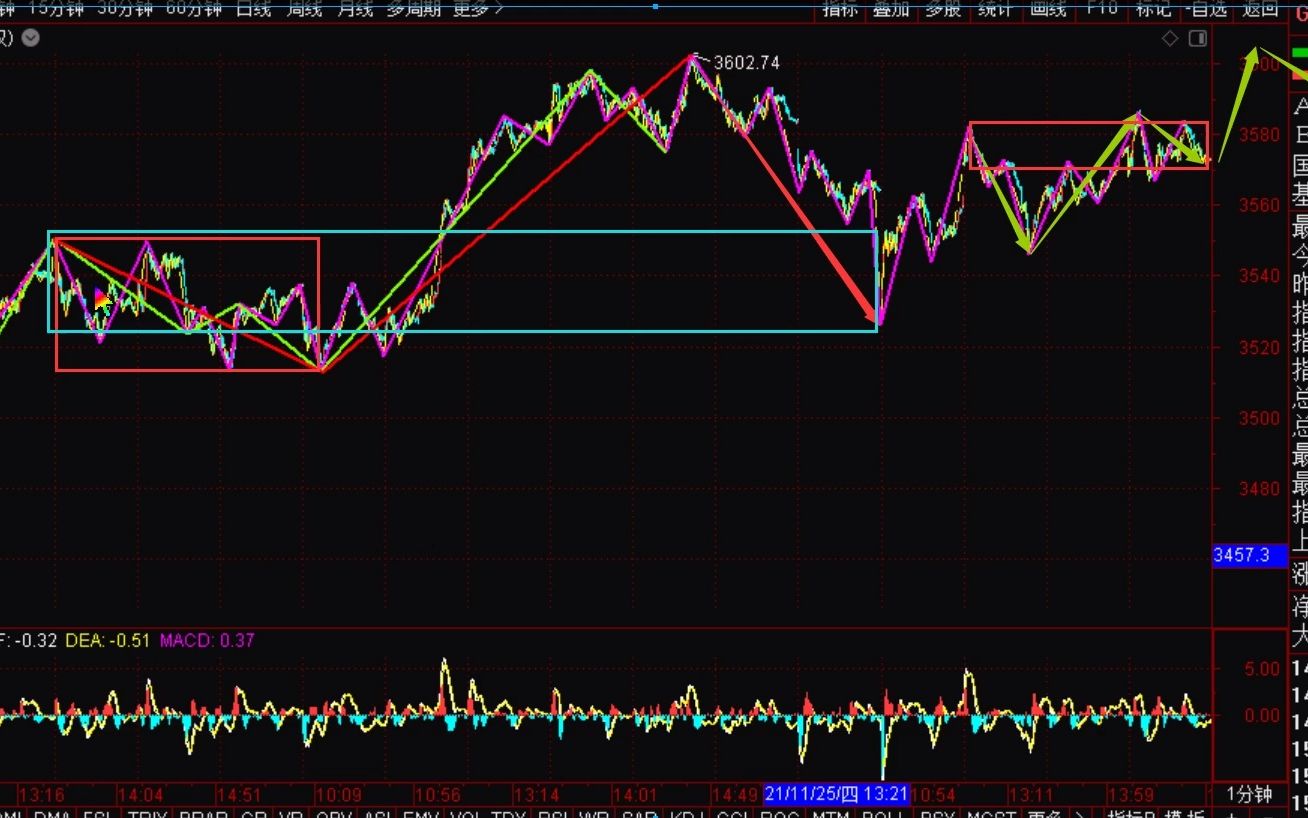
Task: Toggle the side panel layout icon
Action: [1197, 38]
